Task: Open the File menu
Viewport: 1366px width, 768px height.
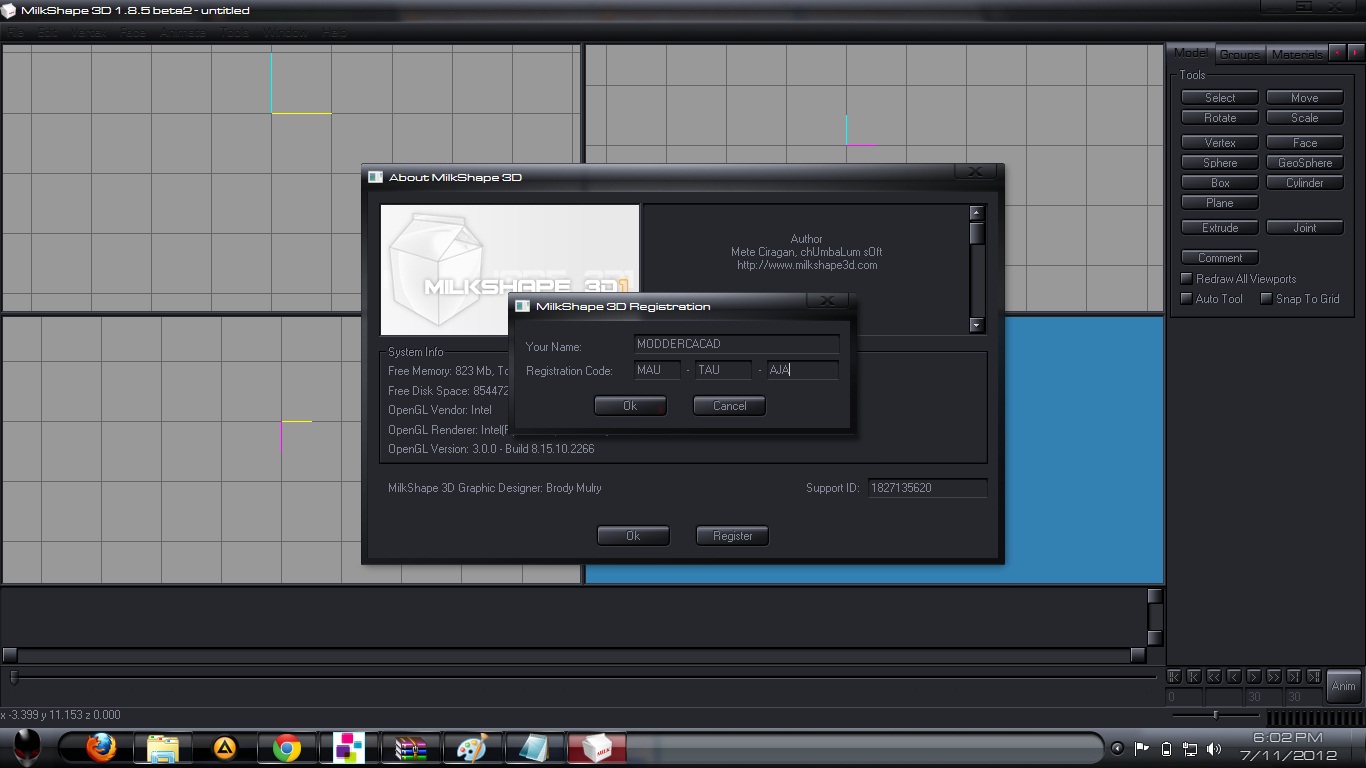Action: (16, 32)
